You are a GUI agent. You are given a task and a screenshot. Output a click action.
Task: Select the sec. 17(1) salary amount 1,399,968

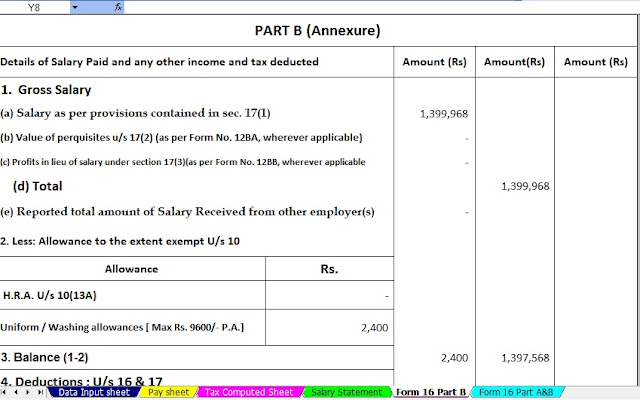click(x=444, y=114)
